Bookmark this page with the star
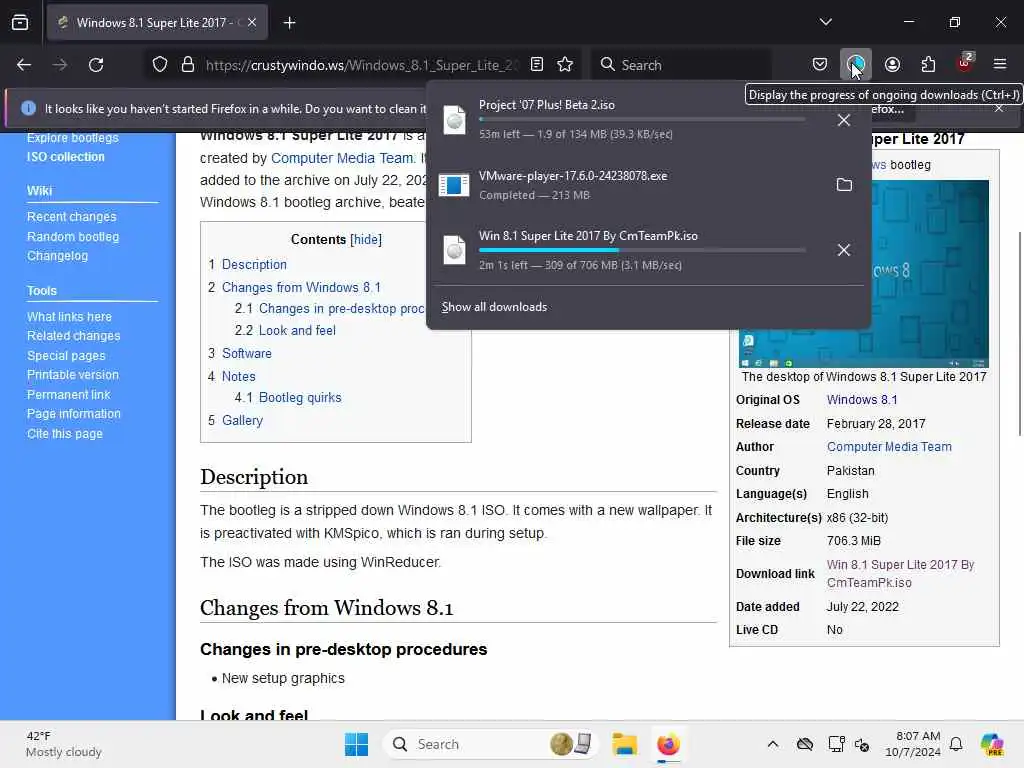The width and height of the screenshot is (1024, 768). [565, 64]
